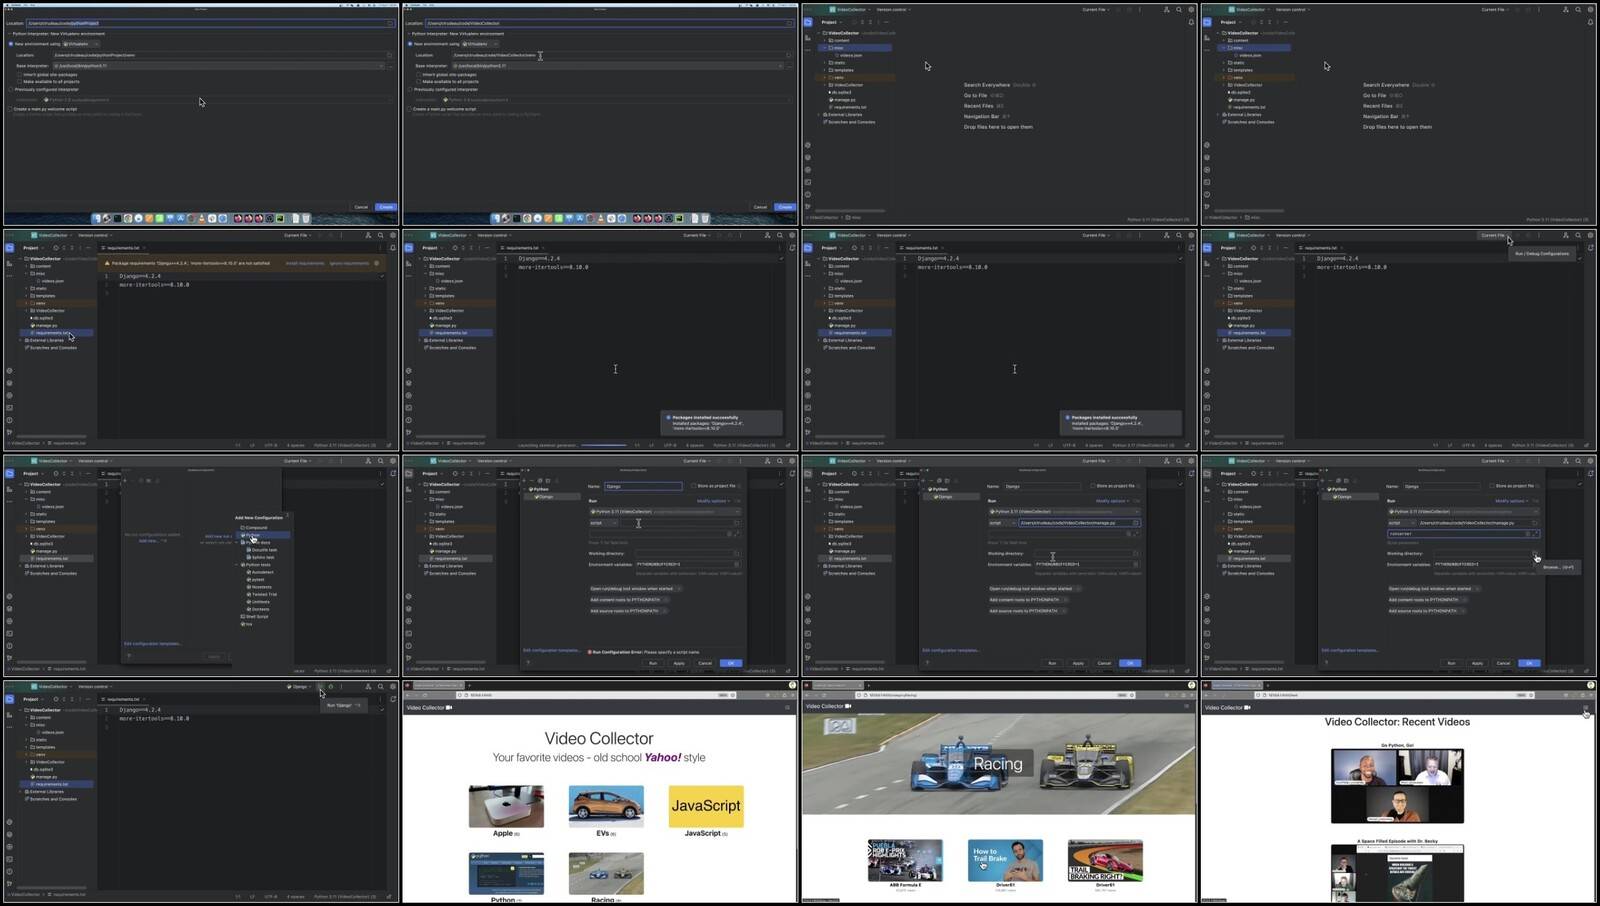Screen dimensions: 1600x906
Task: Click the Debug icon beside Run 'Django'
Action: pos(331,687)
